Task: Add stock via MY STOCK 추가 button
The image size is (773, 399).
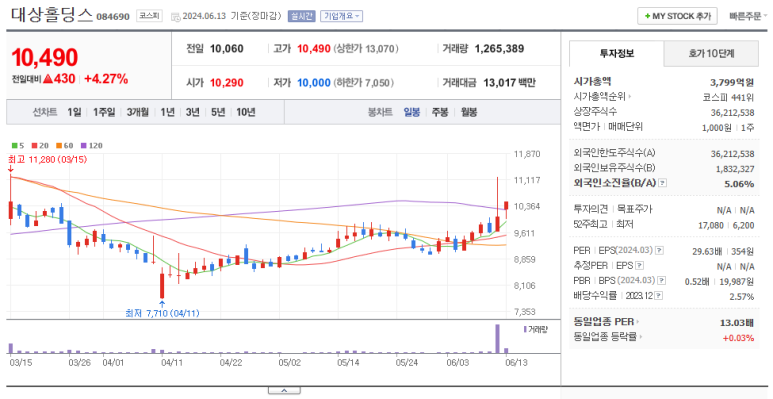Action: point(677,16)
